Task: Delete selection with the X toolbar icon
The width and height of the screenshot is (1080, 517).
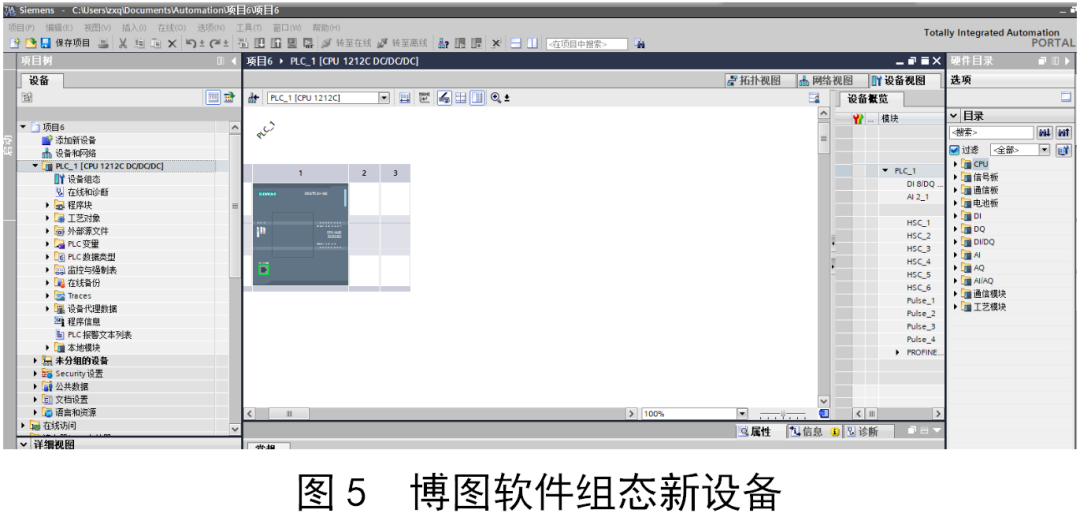Action: (x=172, y=43)
